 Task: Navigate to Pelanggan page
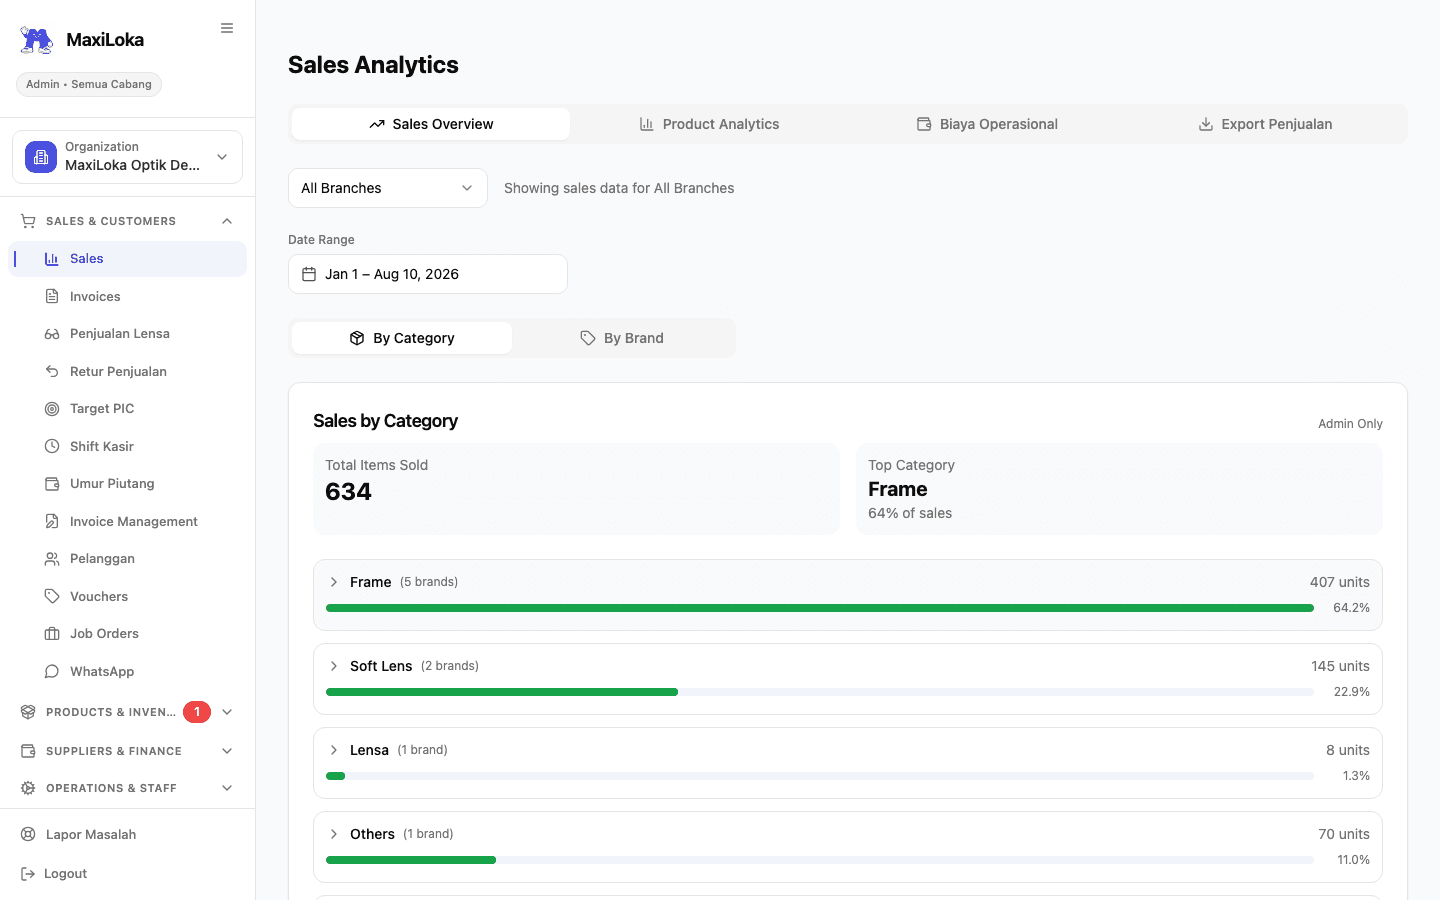point(127,559)
